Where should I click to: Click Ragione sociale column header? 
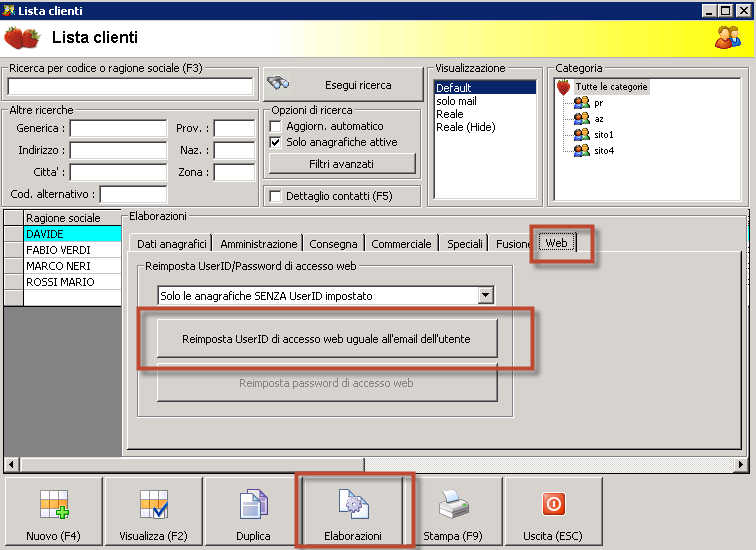pos(72,218)
